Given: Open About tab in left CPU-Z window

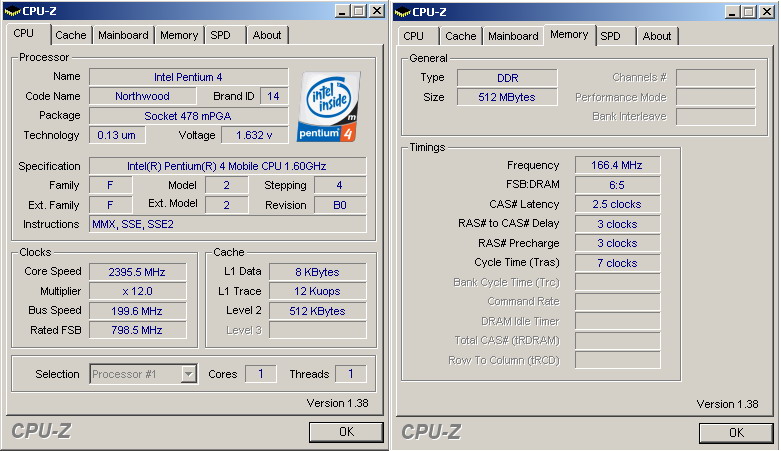Looking at the screenshot, I should 267,35.
